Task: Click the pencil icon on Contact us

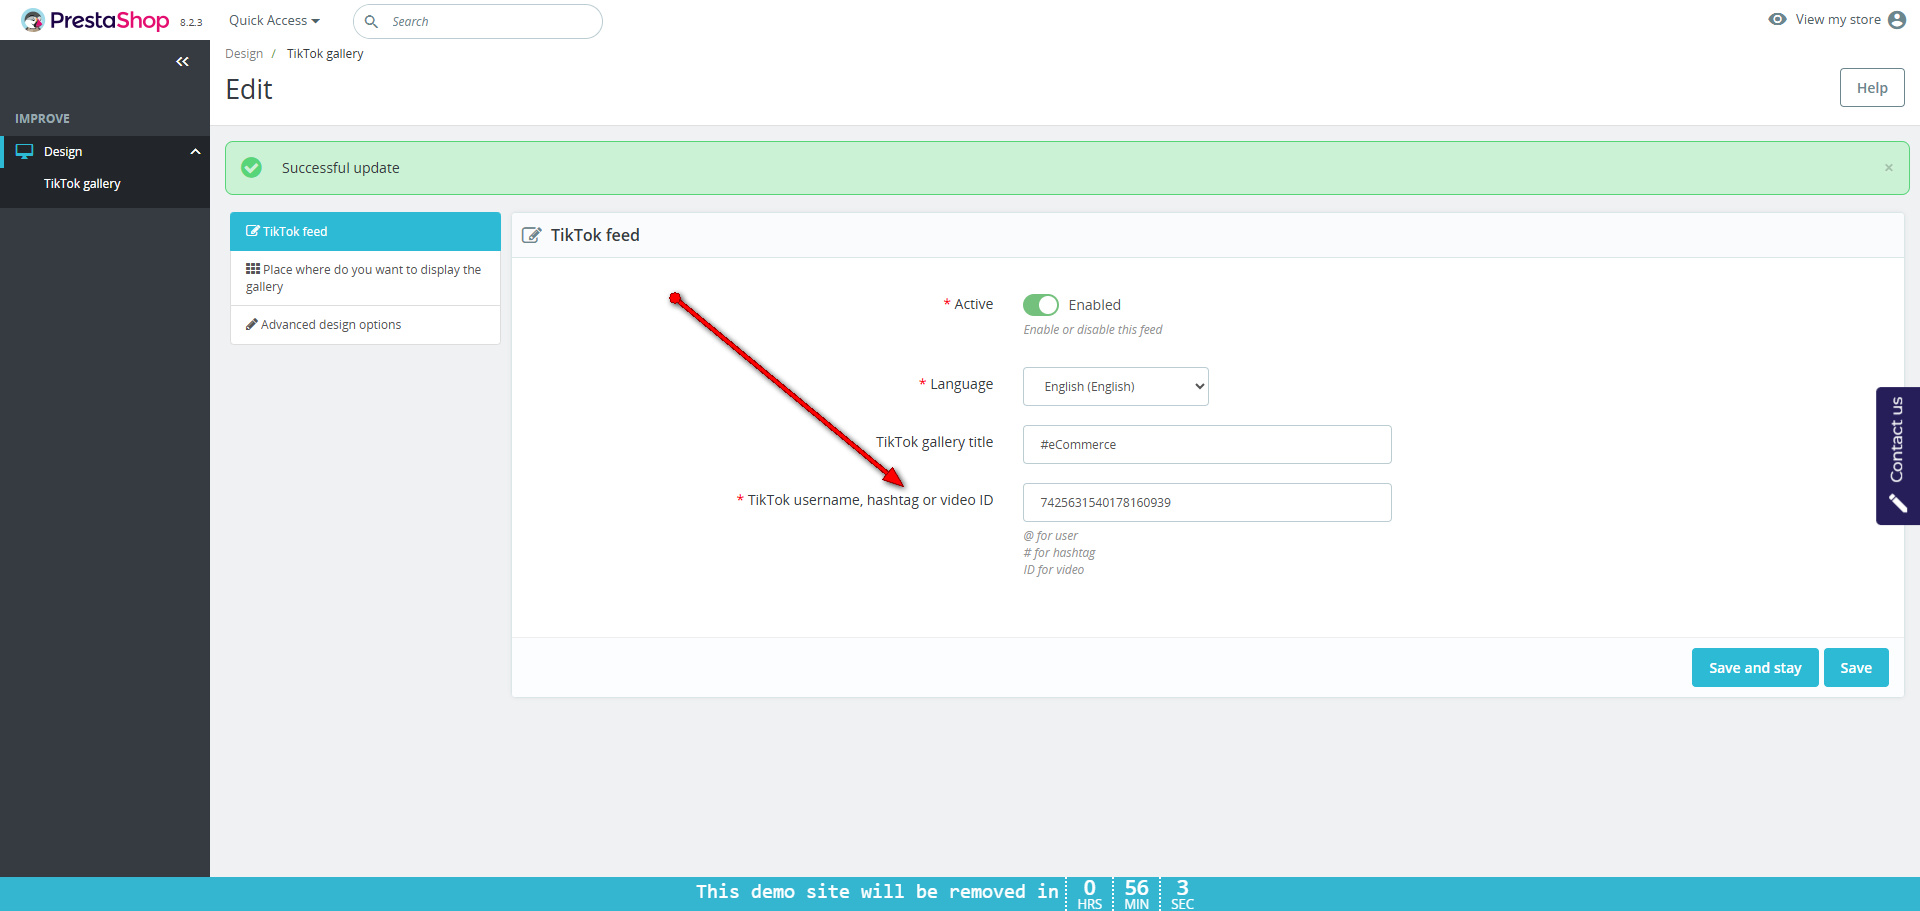Action: 1897,503
